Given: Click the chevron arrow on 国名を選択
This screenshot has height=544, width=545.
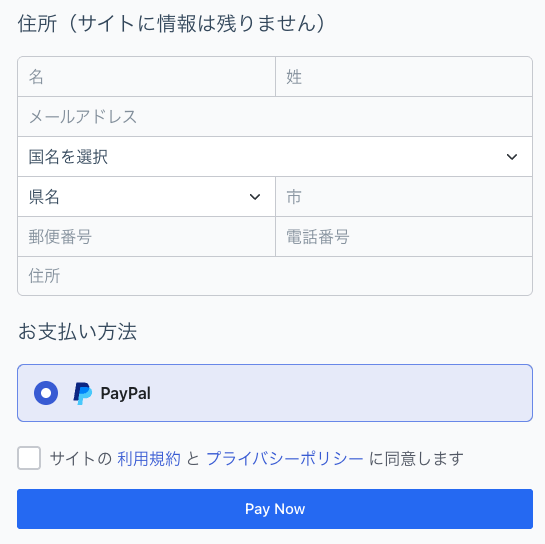Looking at the screenshot, I should point(512,157).
